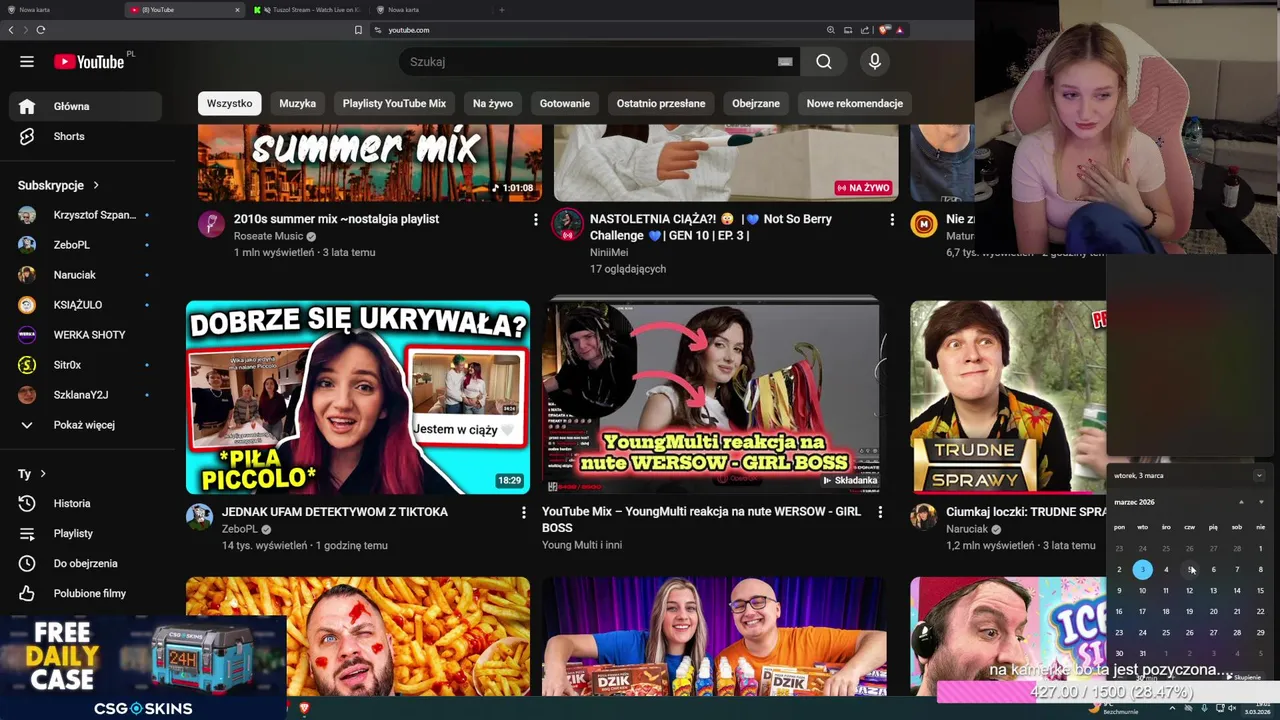Collapse the calendar with top chevron

[1259, 476]
